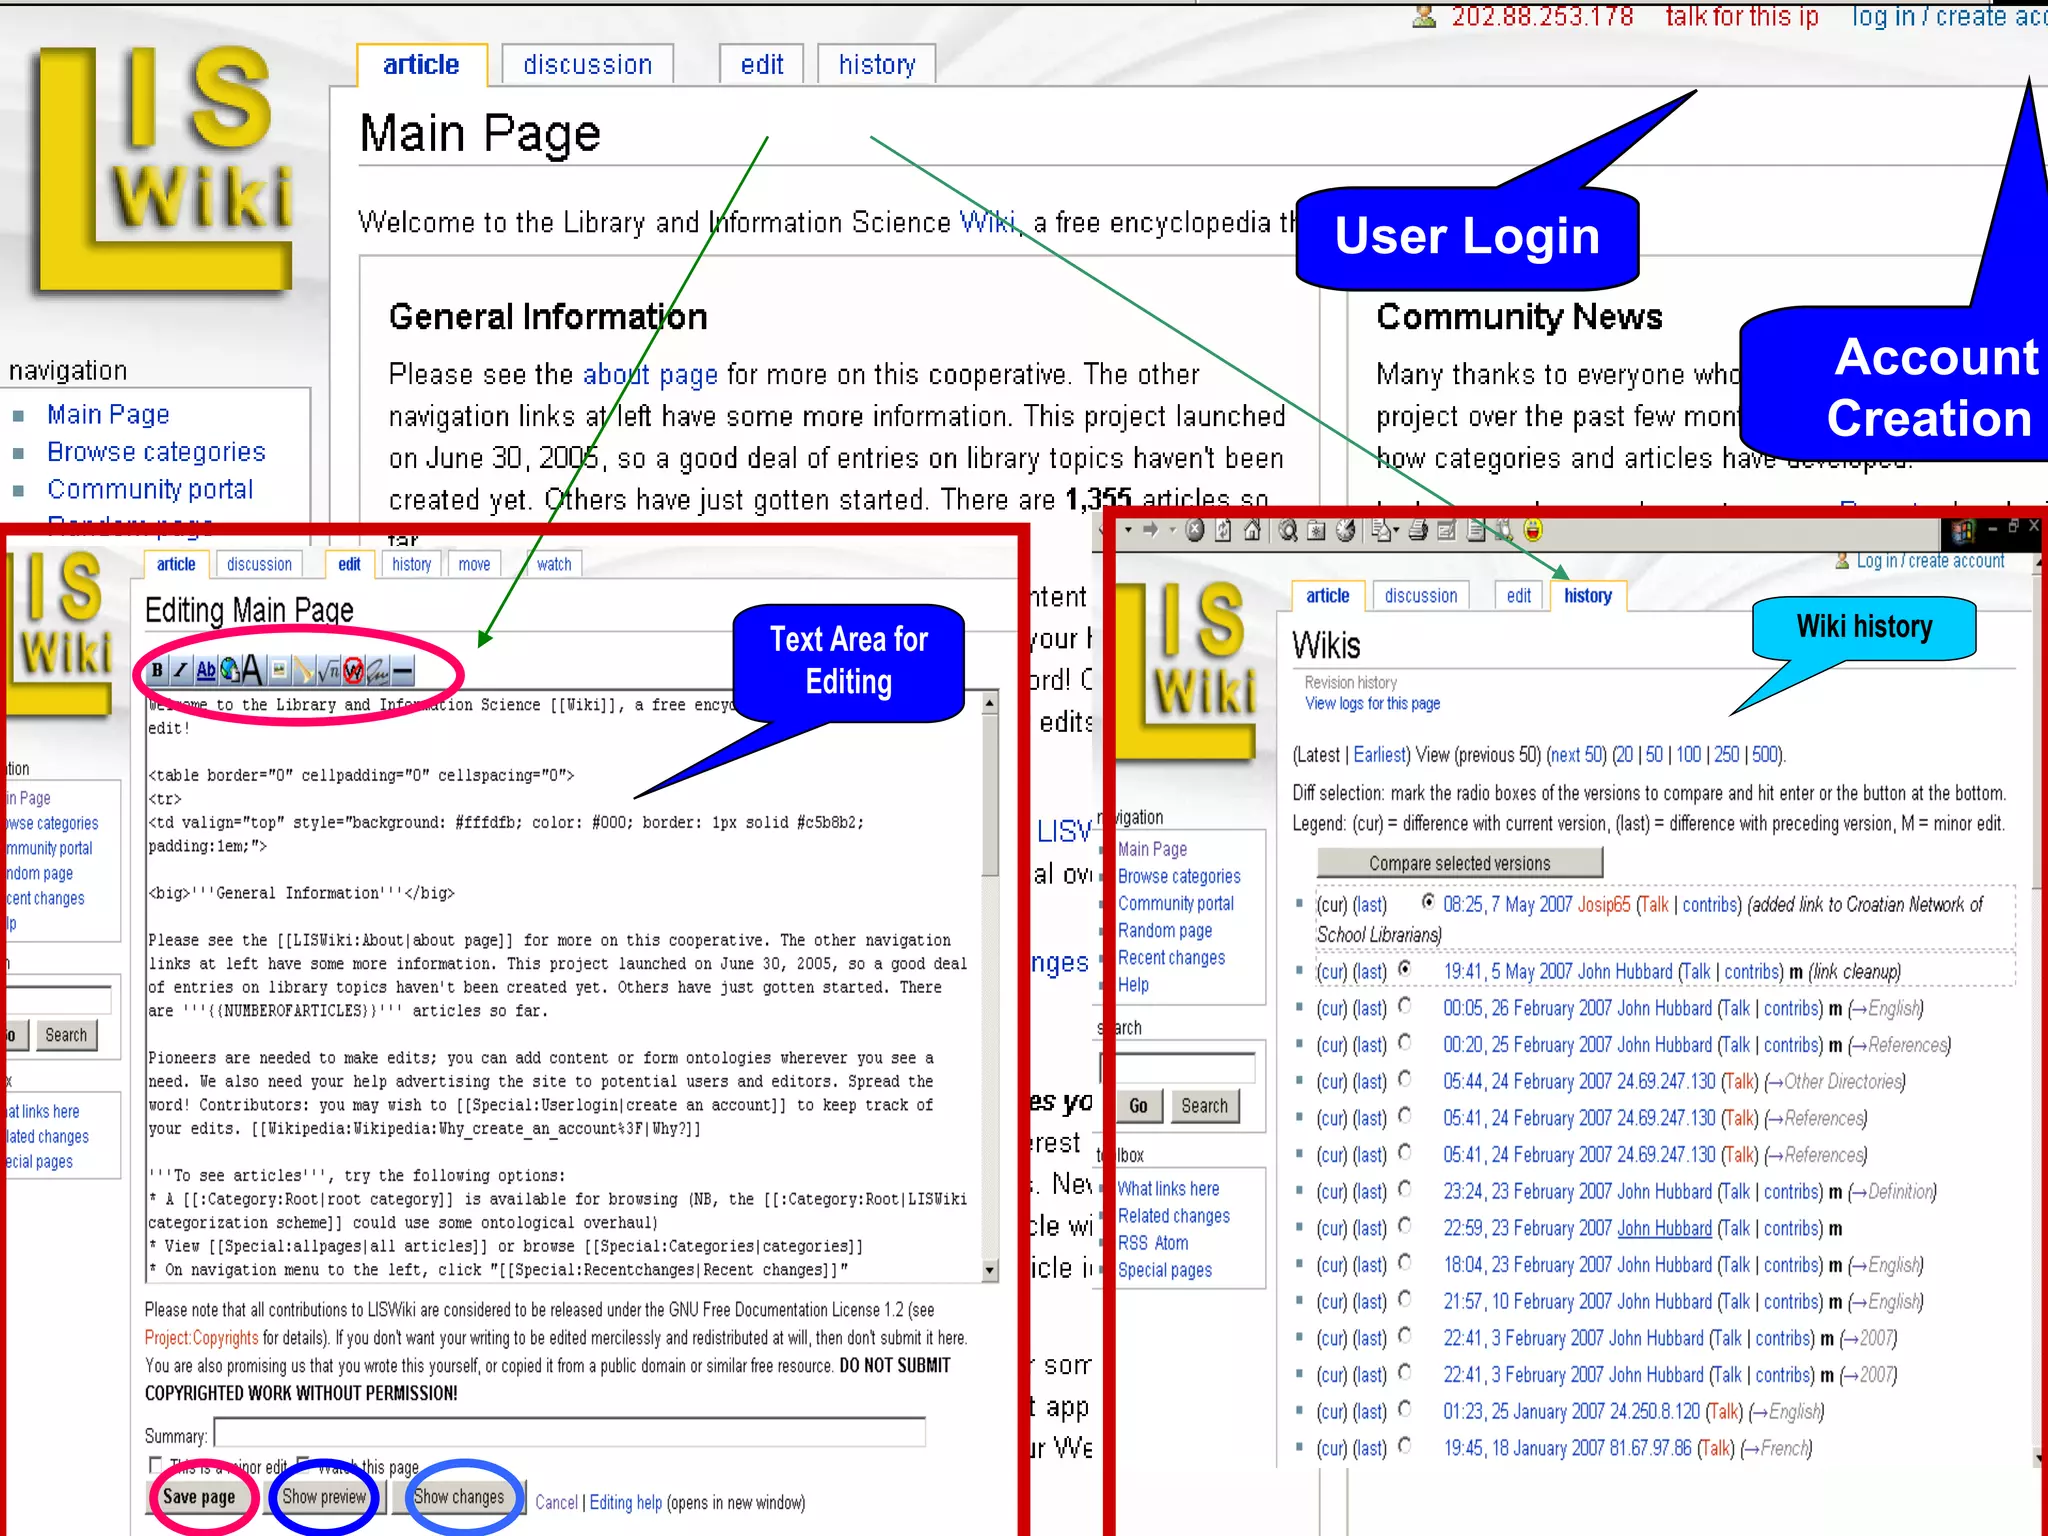The height and width of the screenshot is (1536, 2048).
Task: Click the Bold text formatting icon
Action: click(x=157, y=670)
